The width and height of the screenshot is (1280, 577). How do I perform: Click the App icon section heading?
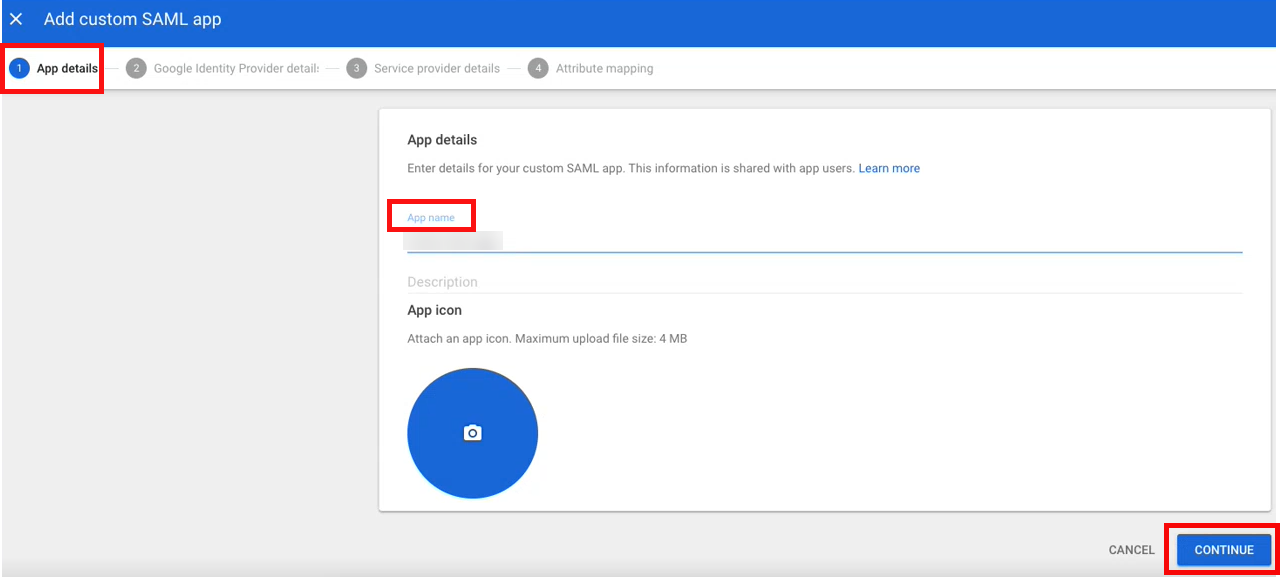click(434, 310)
